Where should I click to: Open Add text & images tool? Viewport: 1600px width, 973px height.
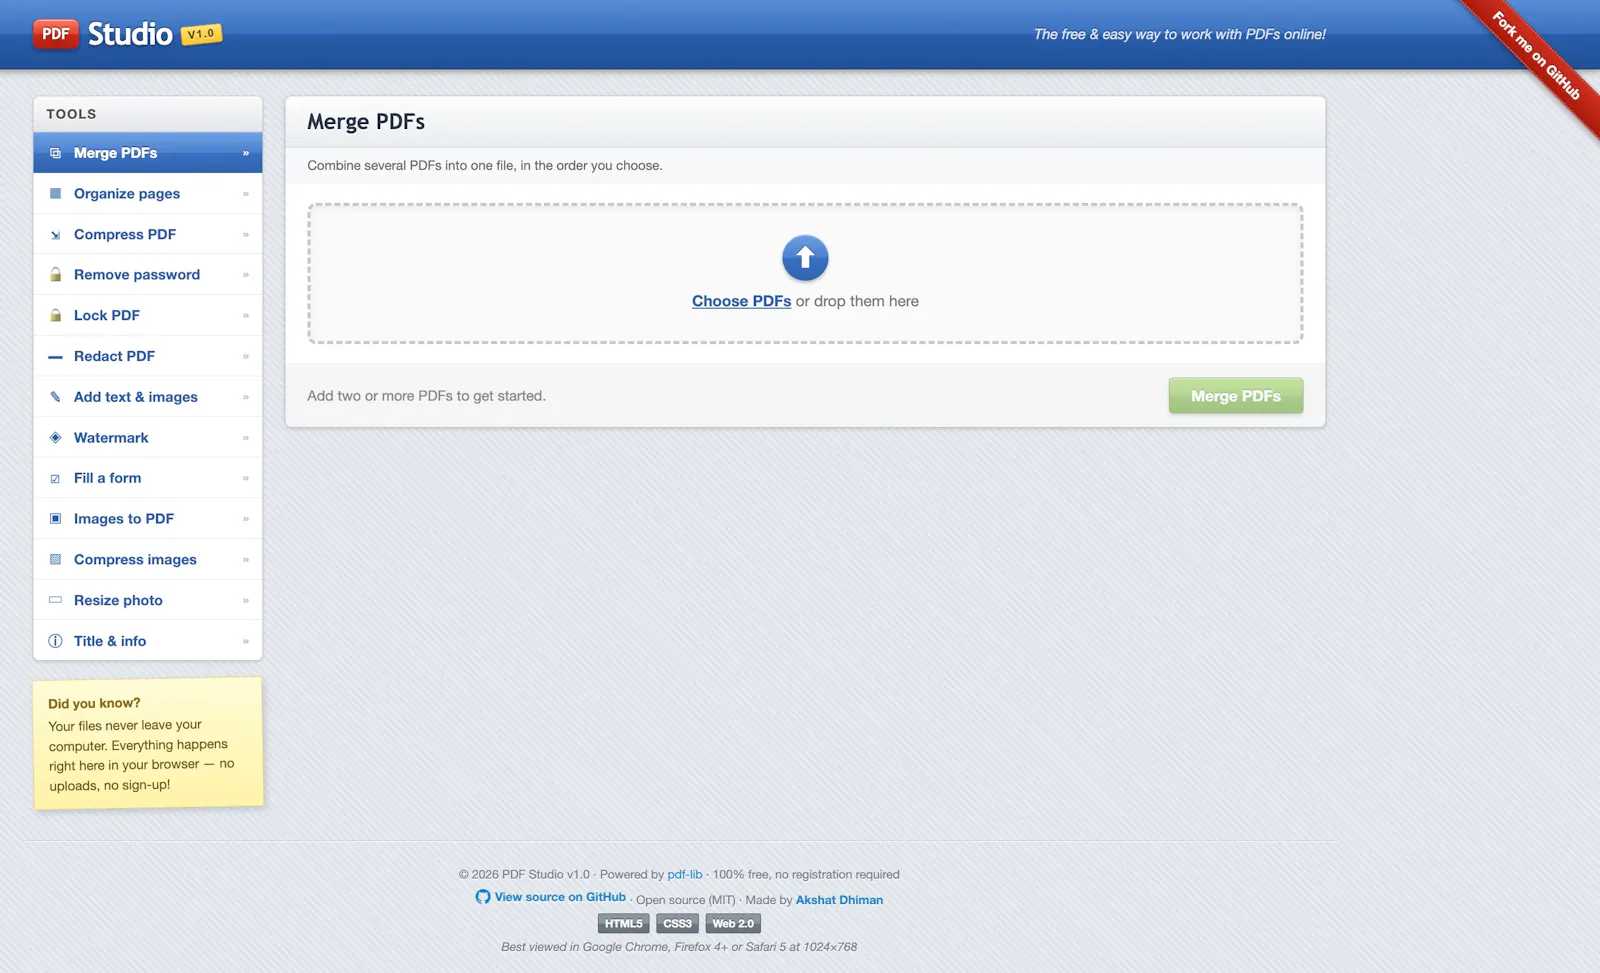[148, 397]
